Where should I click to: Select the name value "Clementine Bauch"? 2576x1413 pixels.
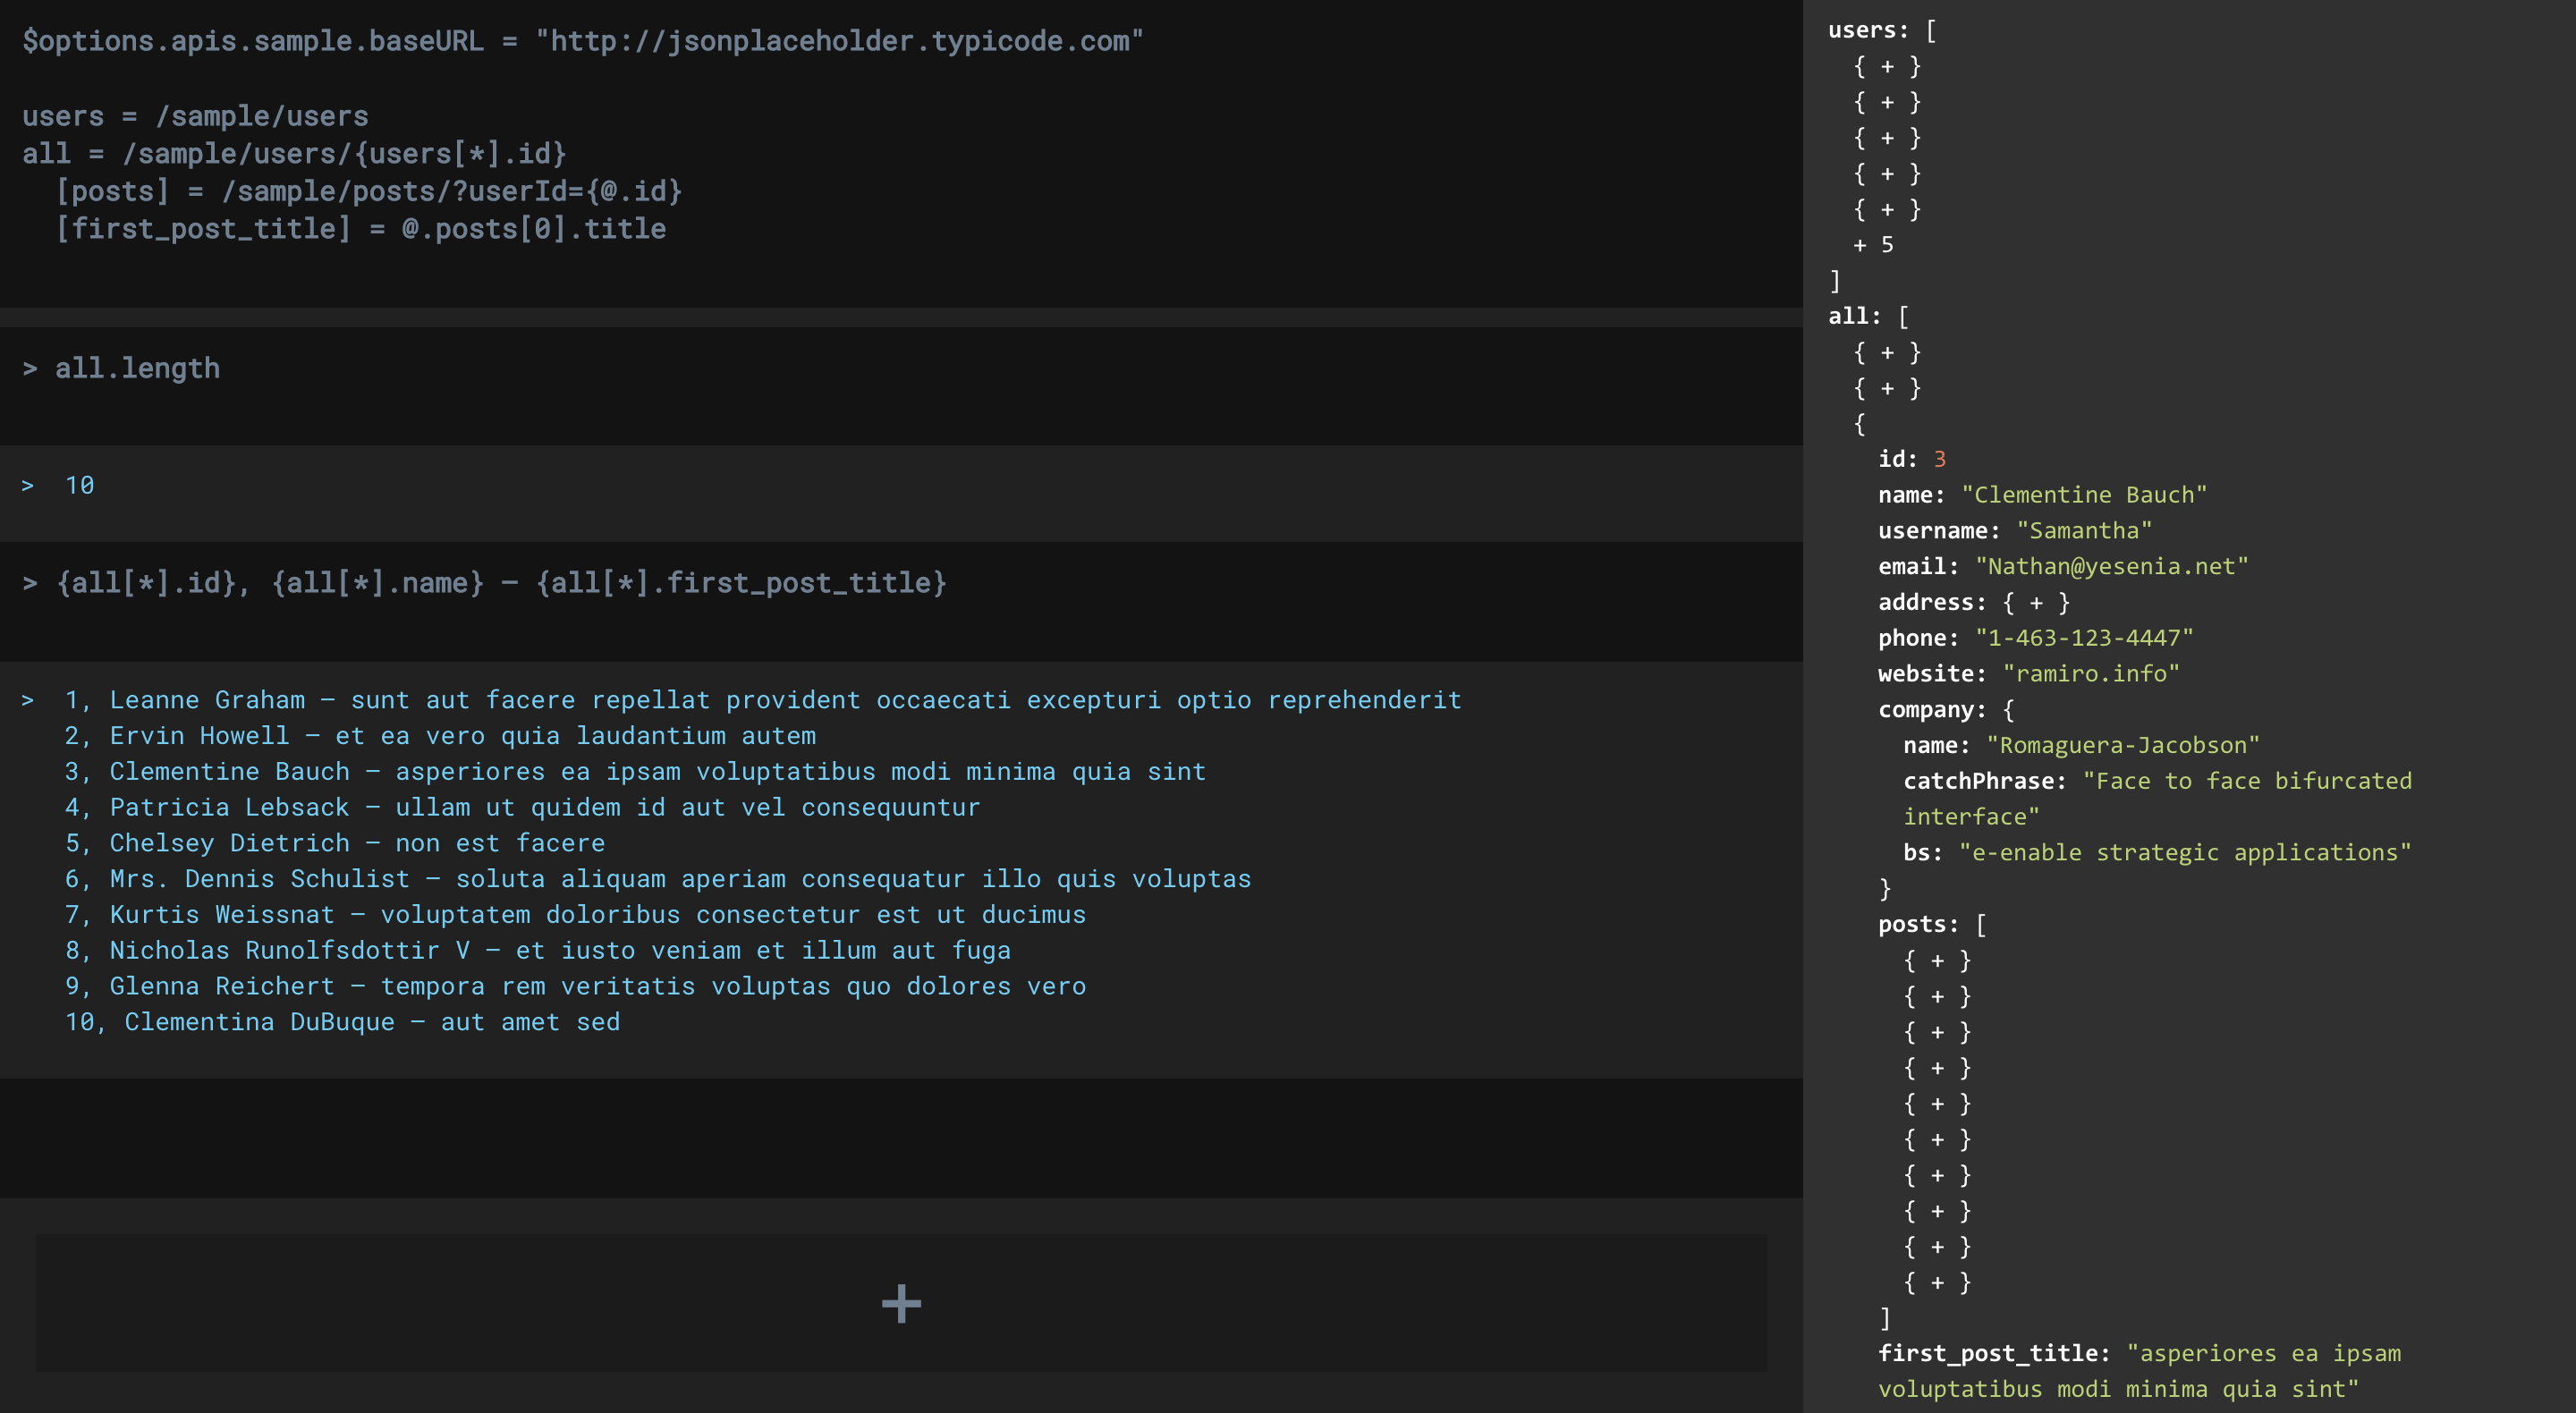click(2084, 495)
